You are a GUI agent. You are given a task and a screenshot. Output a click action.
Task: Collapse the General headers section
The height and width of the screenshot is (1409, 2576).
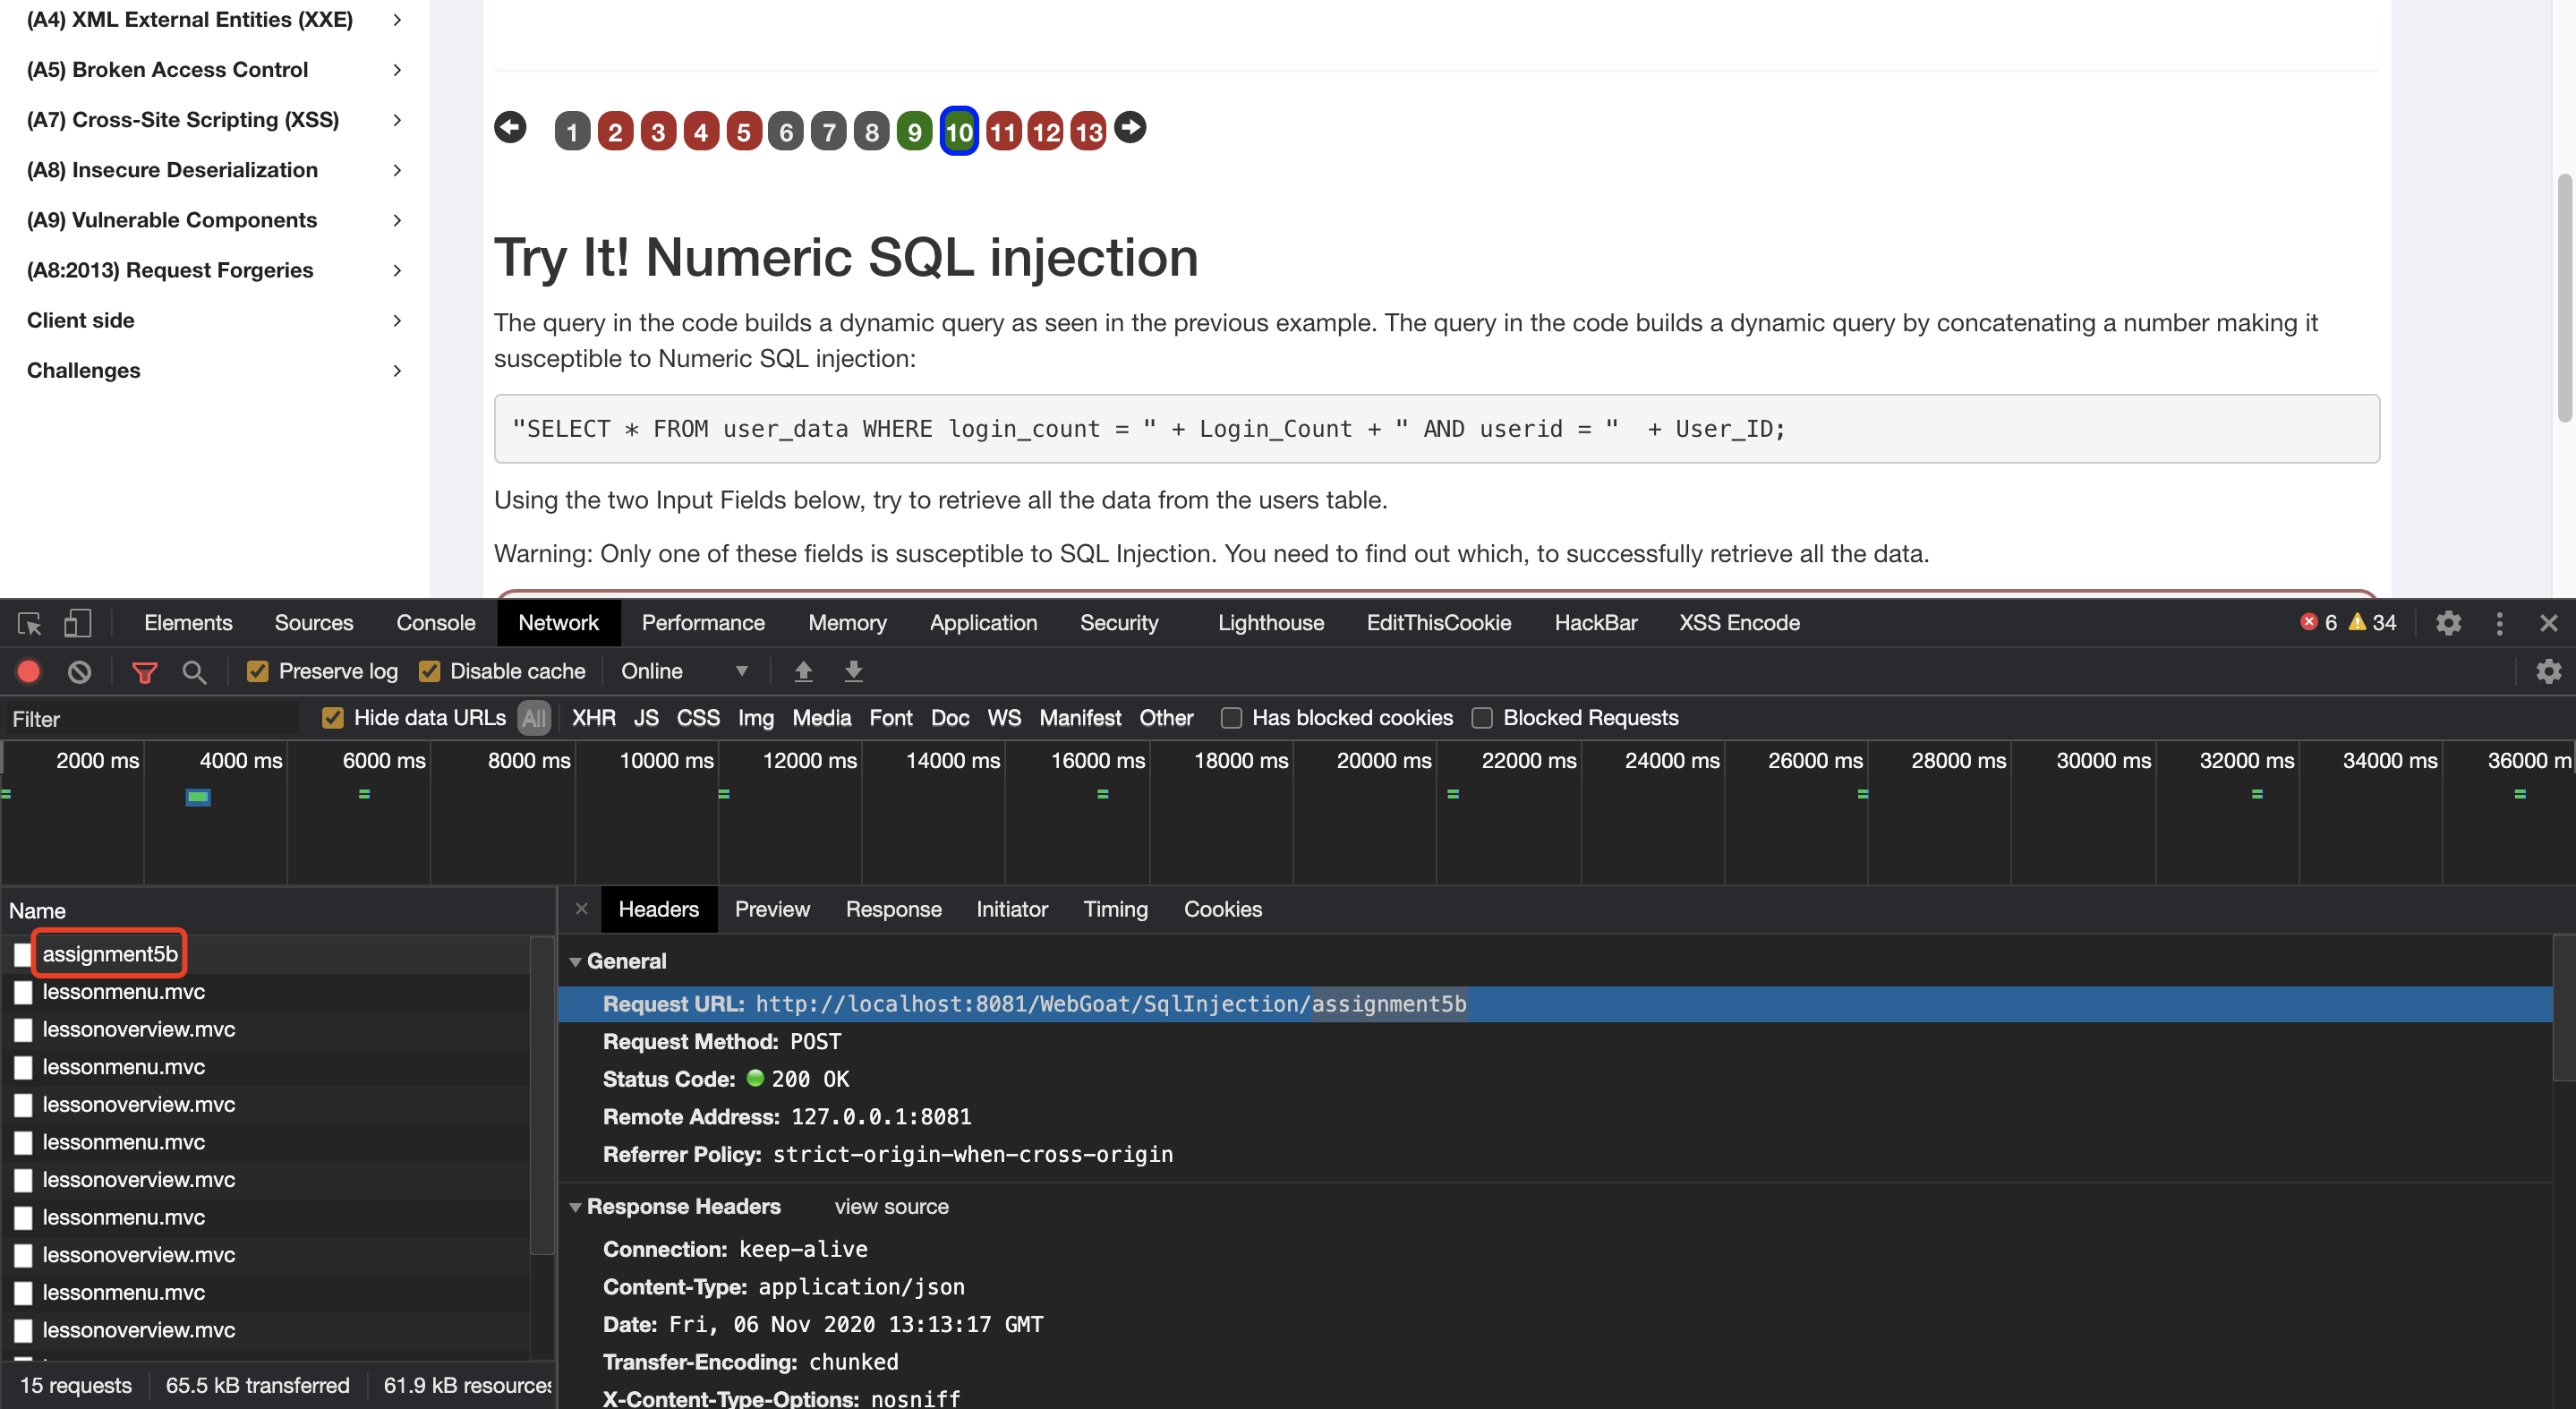[x=576, y=961]
